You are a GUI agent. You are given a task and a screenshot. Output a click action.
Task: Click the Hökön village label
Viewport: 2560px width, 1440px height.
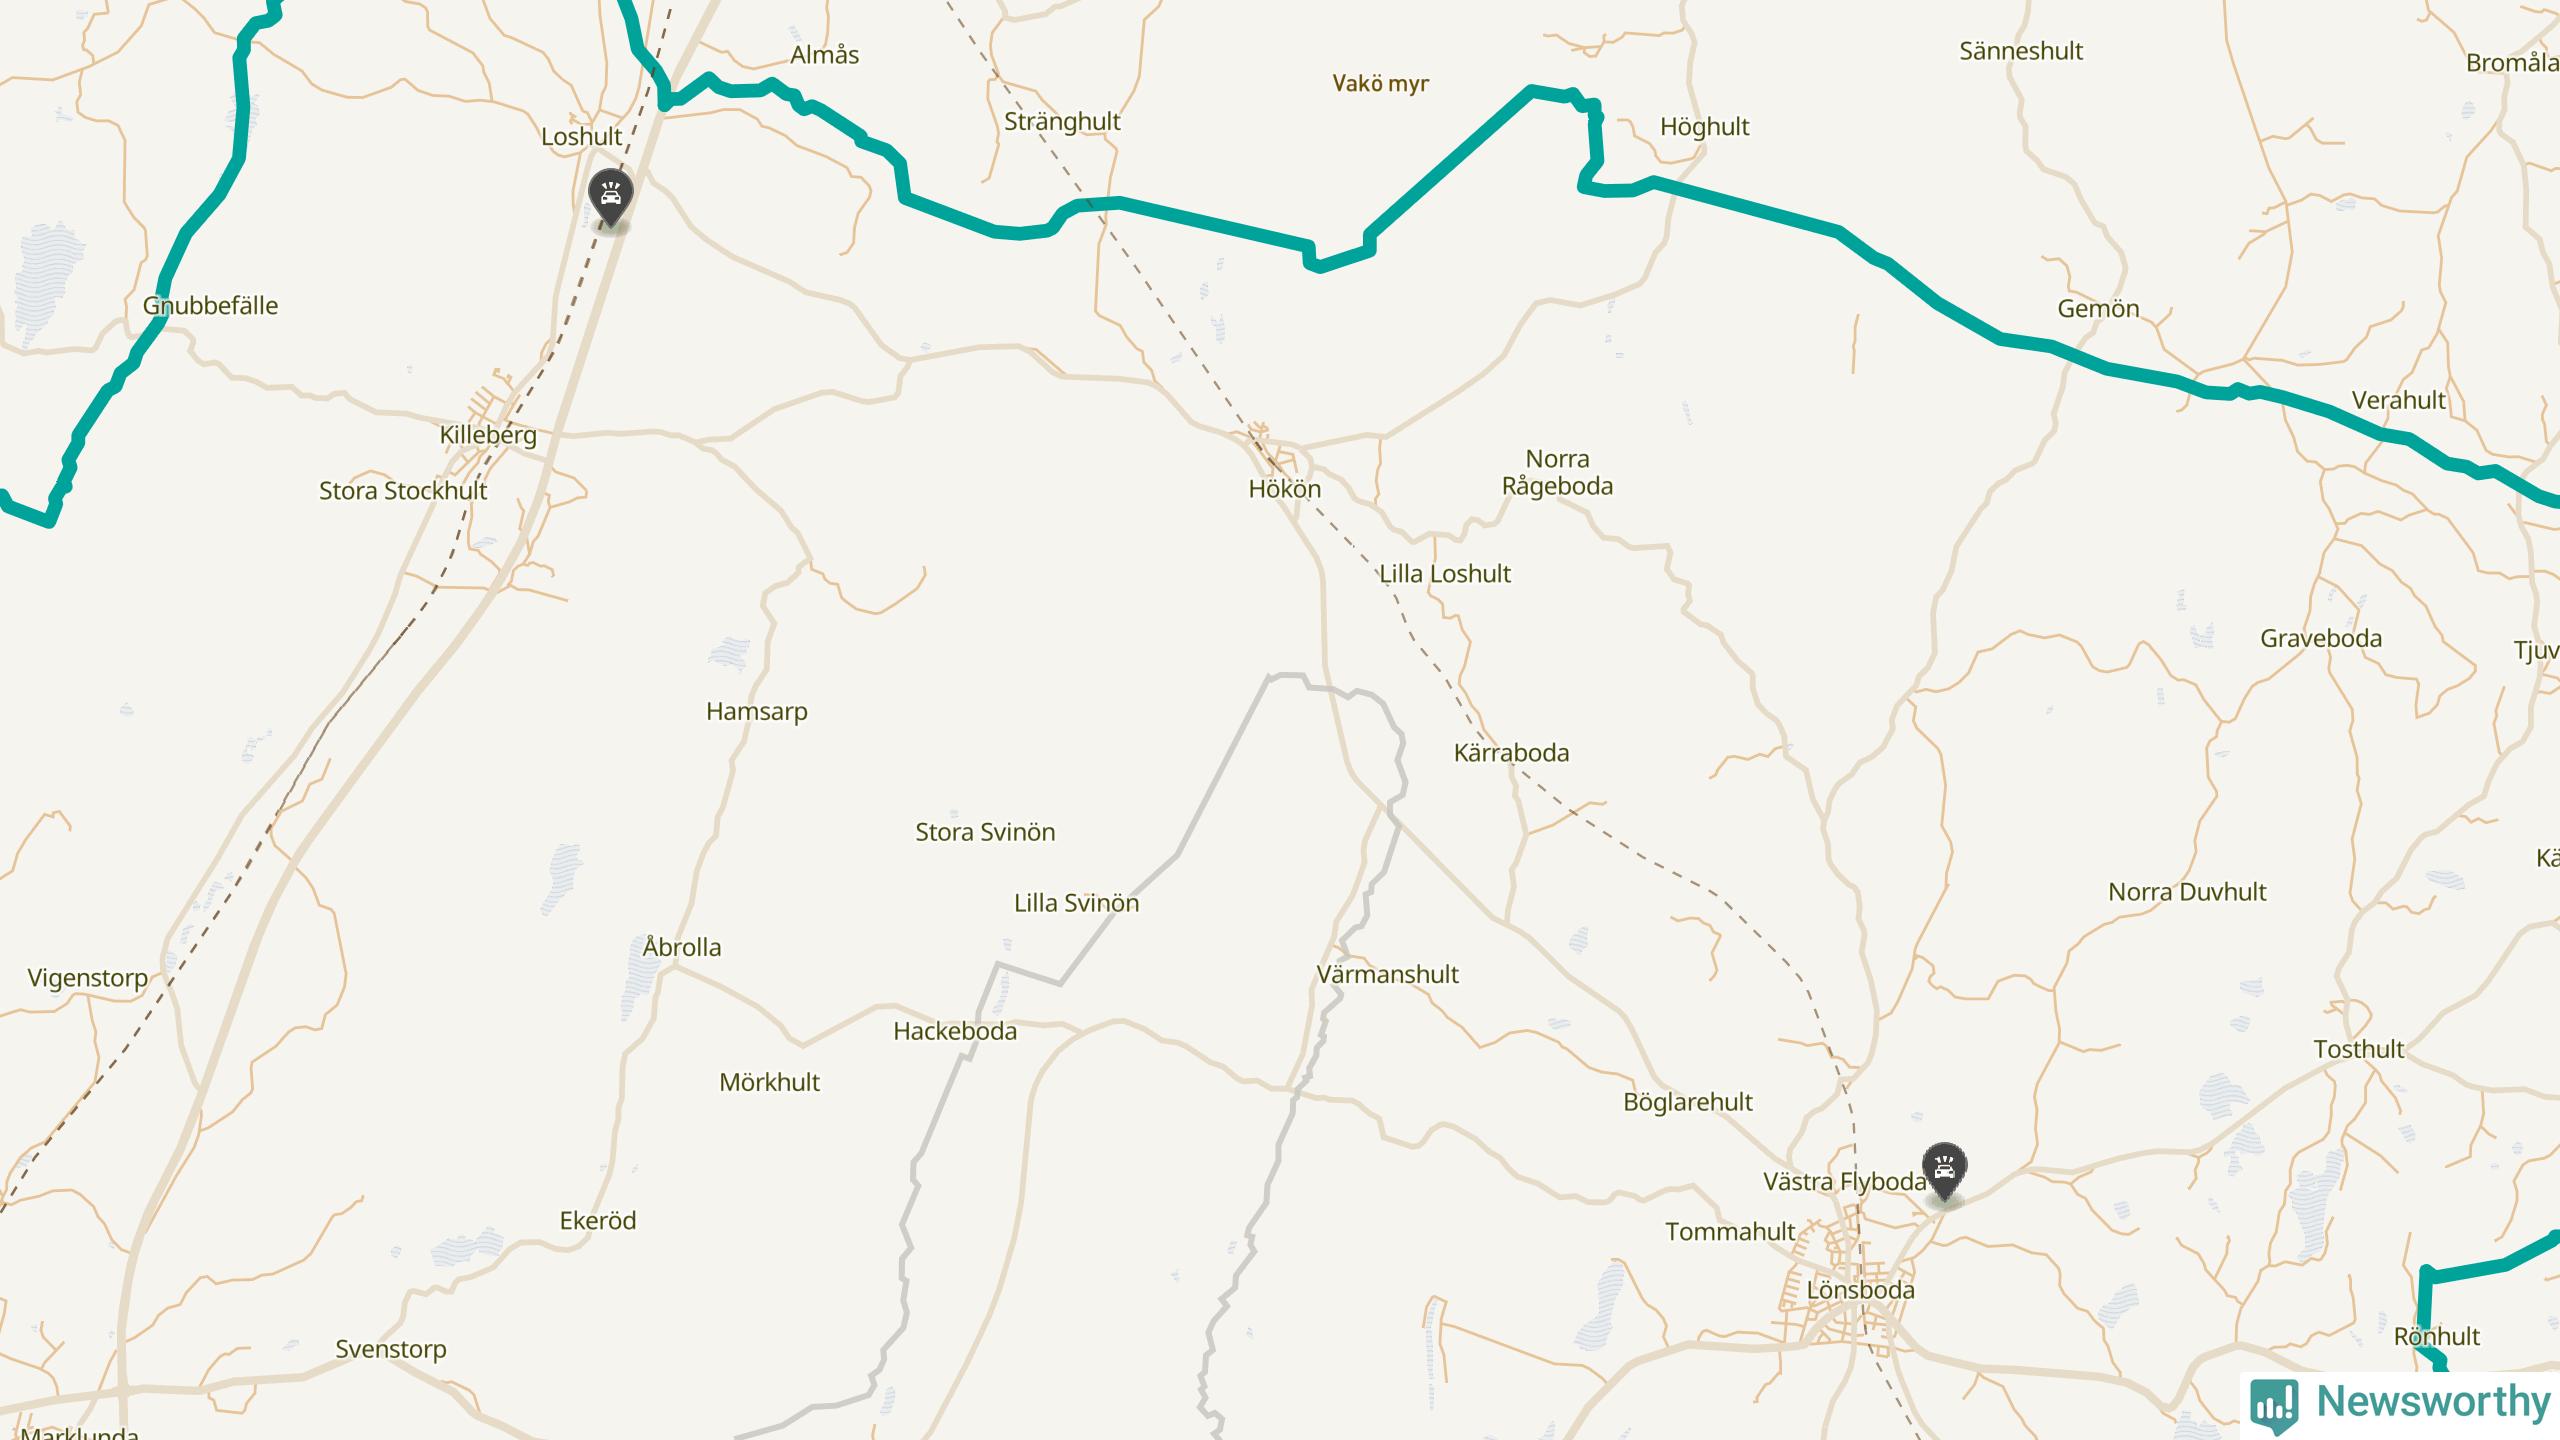pyautogui.click(x=1285, y=489)
